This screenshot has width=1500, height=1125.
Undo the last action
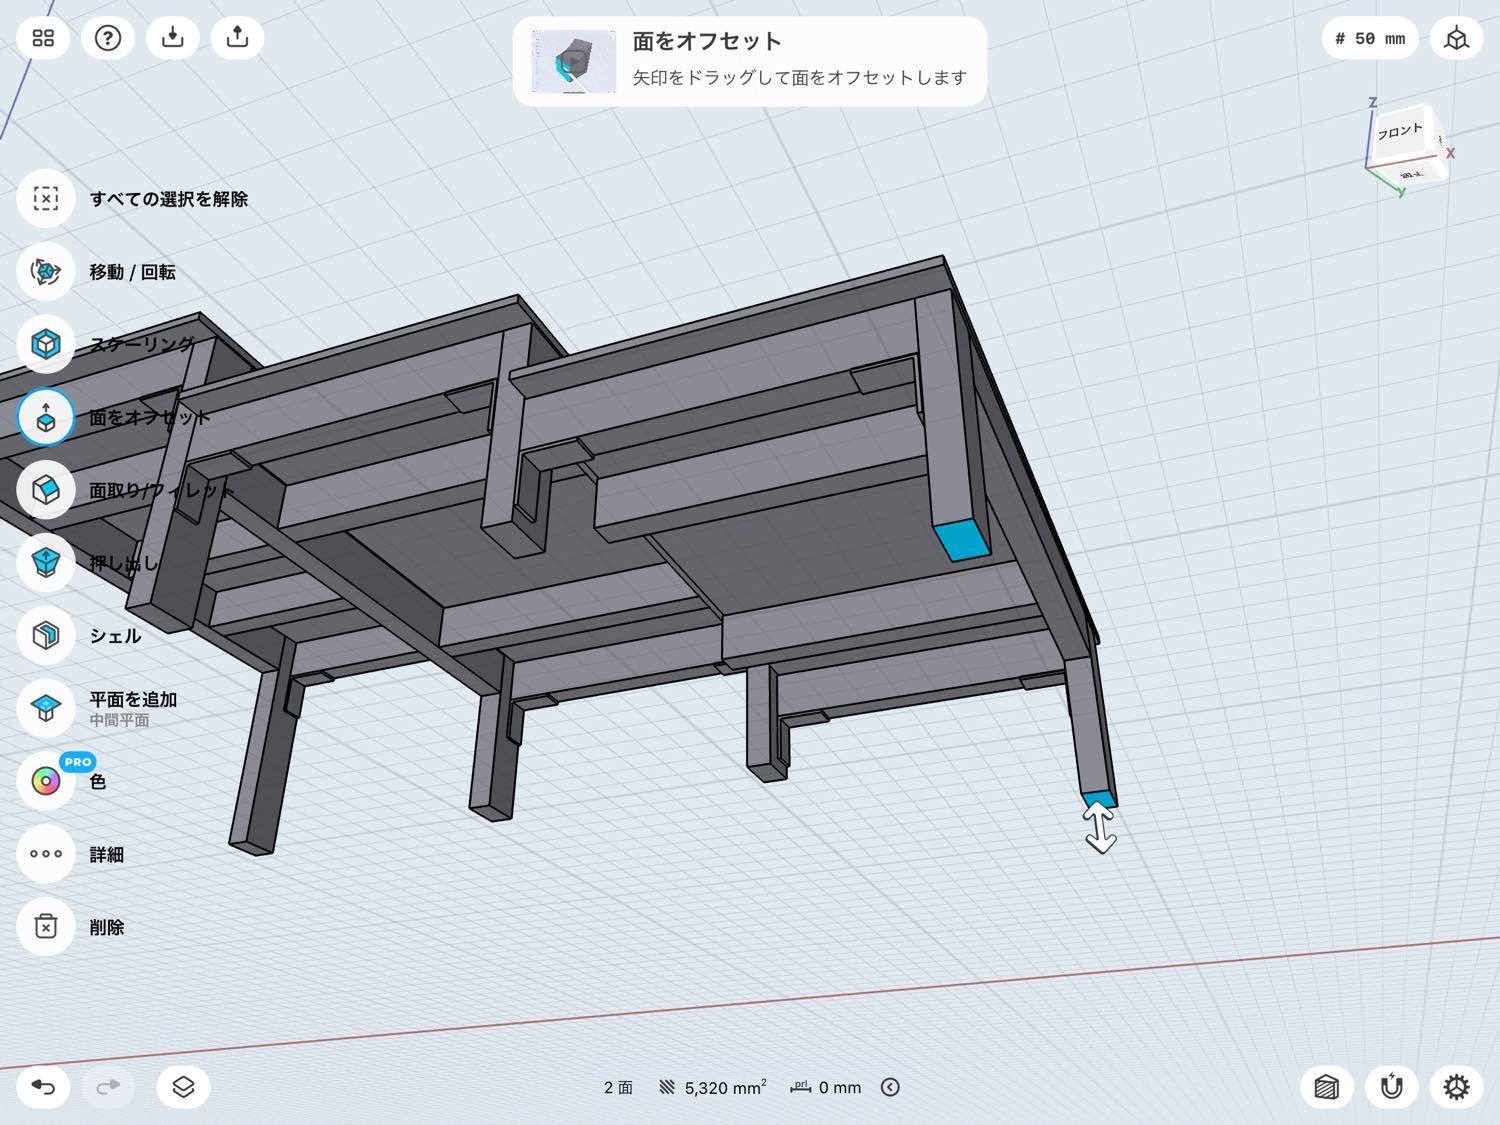pos(43,1087)
